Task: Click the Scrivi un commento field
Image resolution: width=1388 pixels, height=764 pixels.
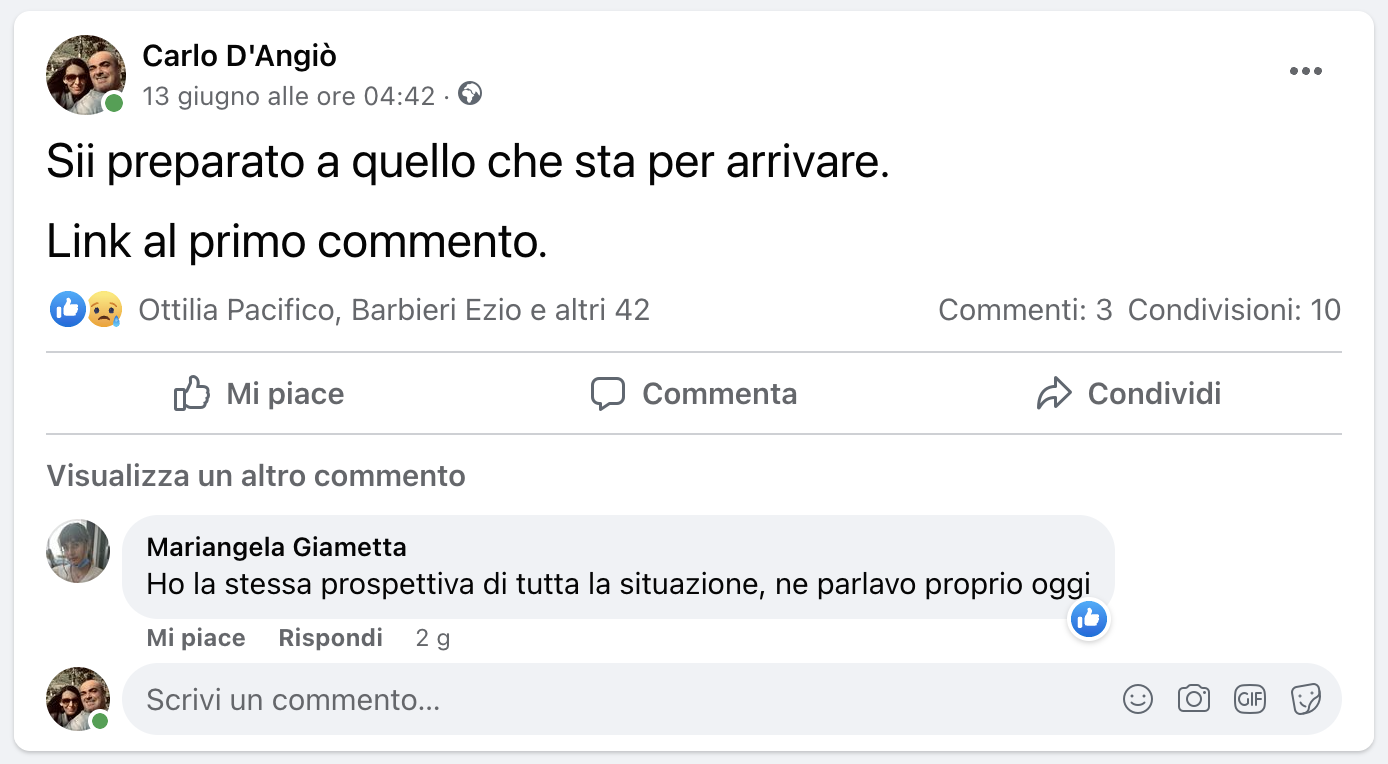Action: [600, 699]
